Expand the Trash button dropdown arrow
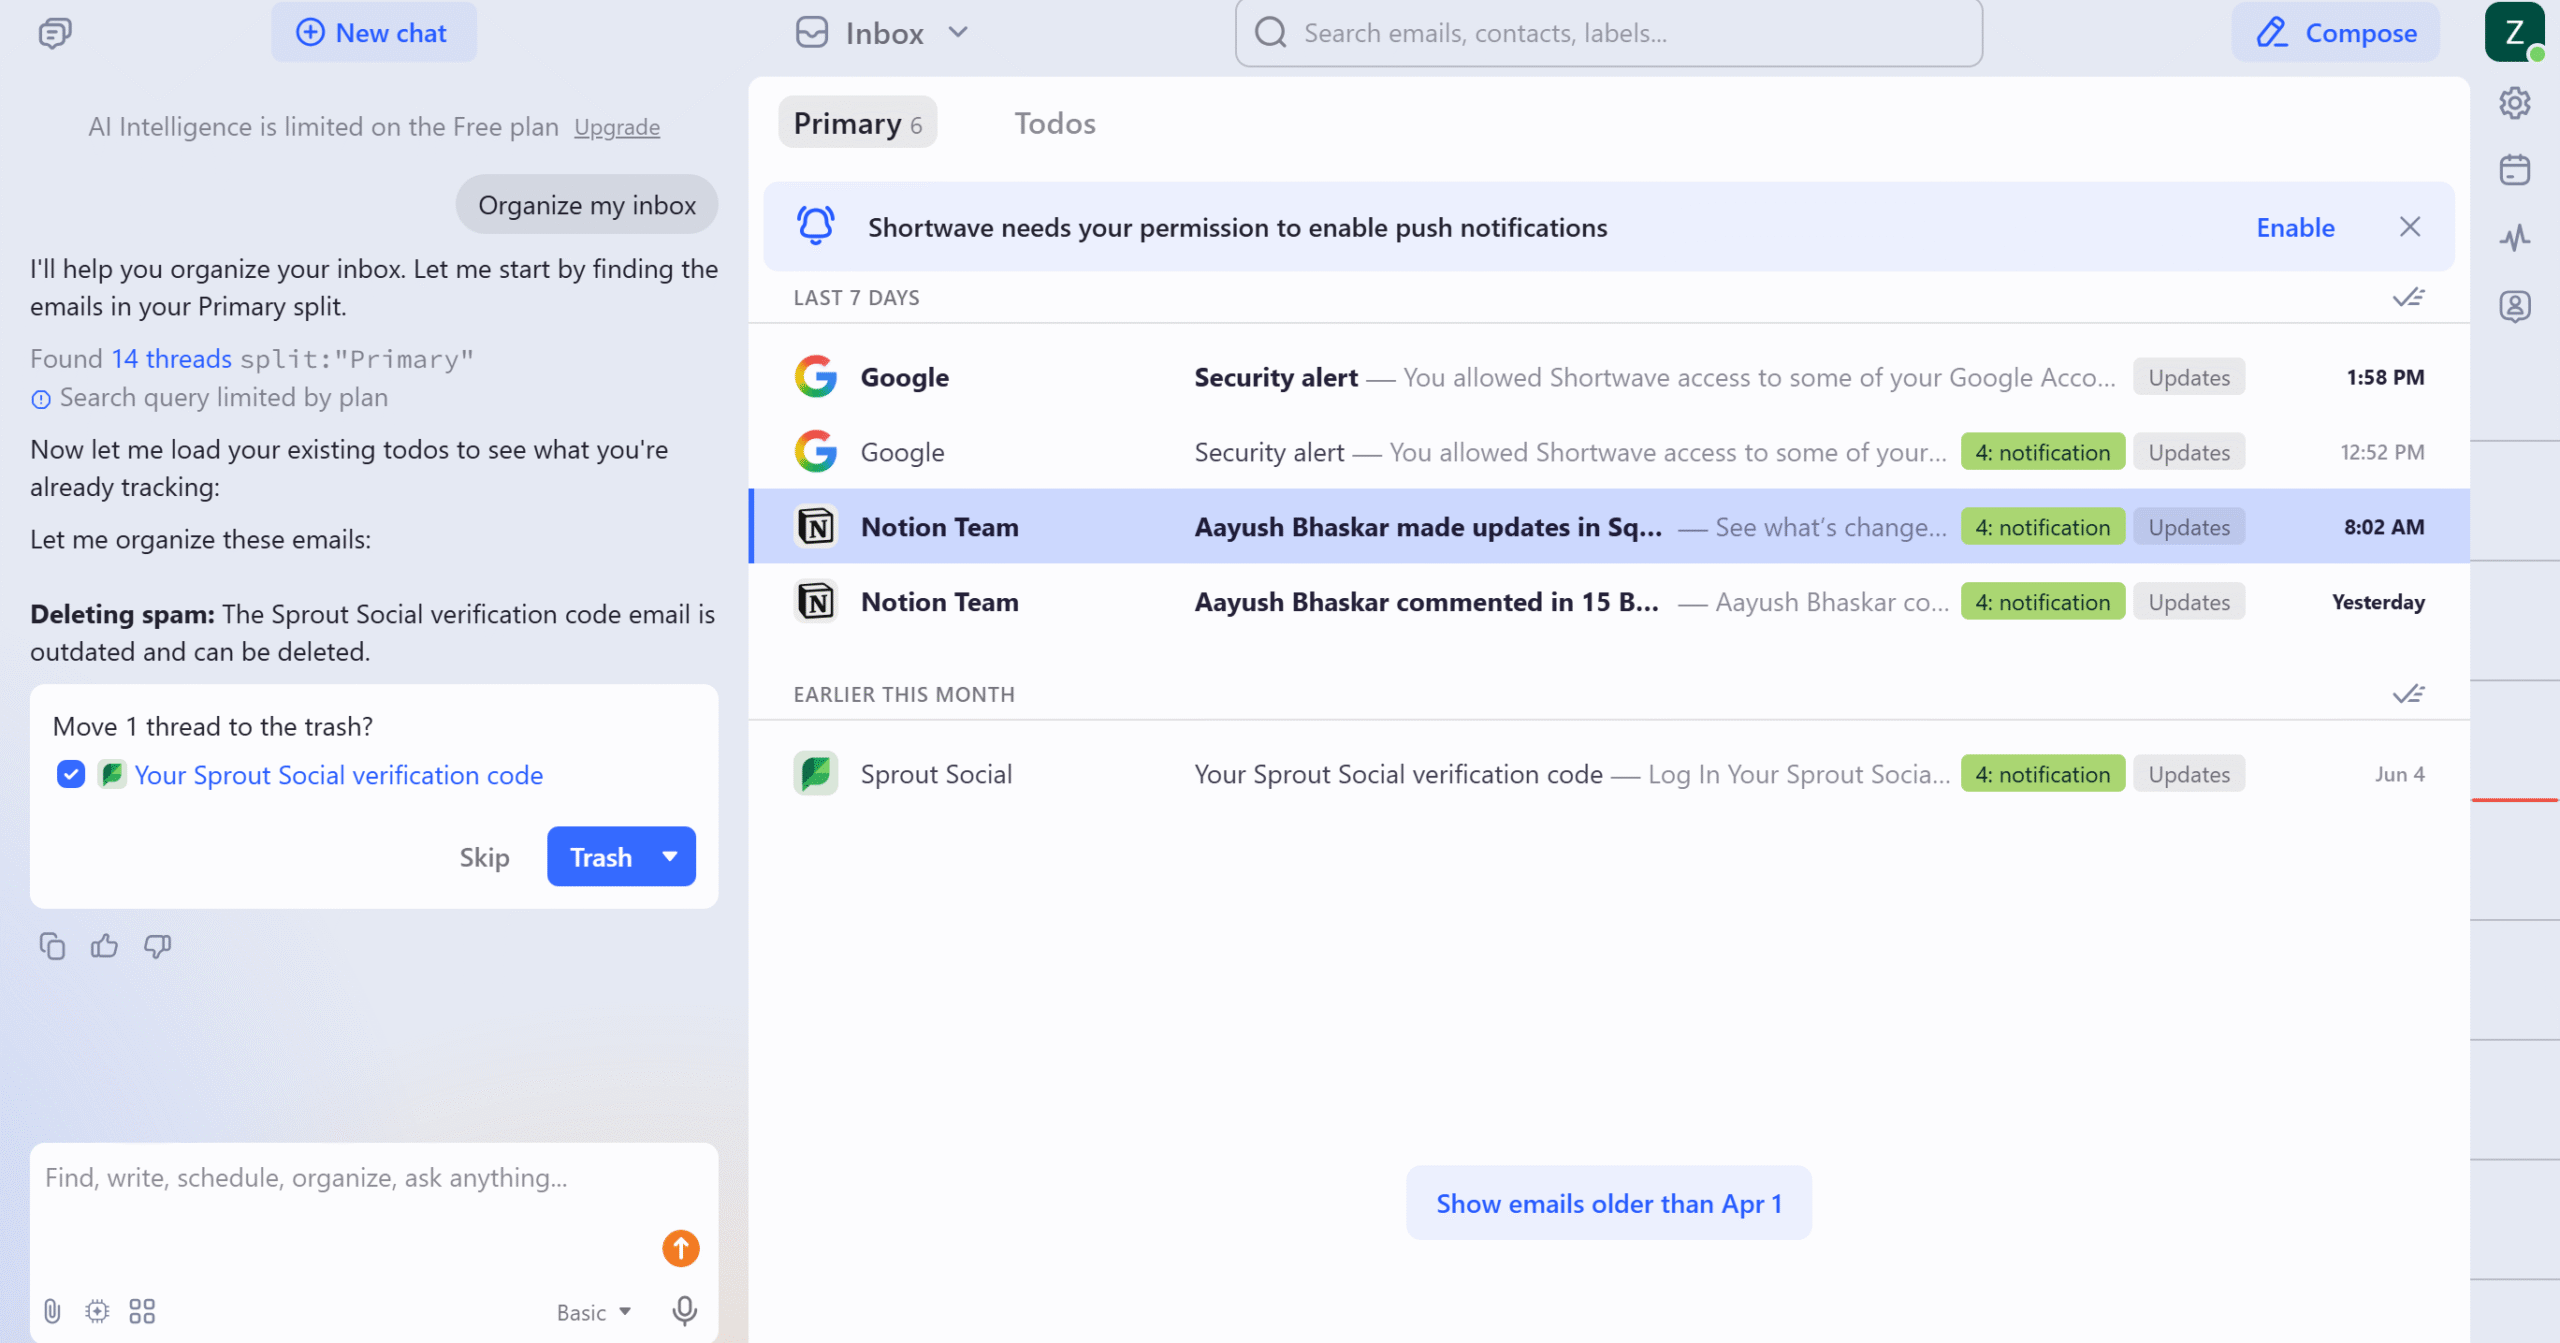This screenshot has width=2560, height=1343. coord(671,857)
